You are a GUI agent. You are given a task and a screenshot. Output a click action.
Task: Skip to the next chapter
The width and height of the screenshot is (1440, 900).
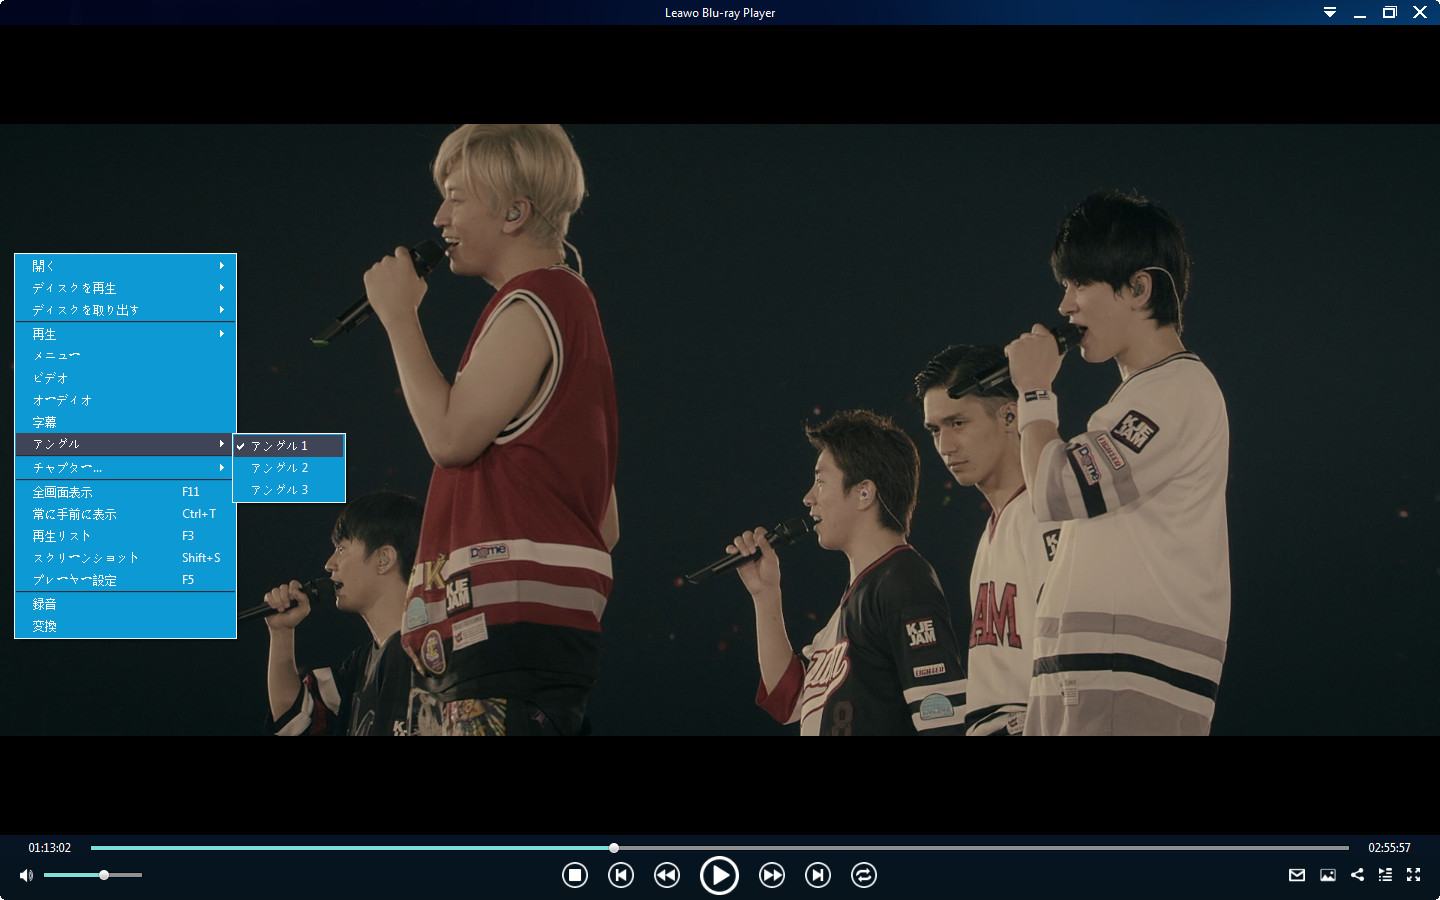pyautogui.click(x=818, y=875)
